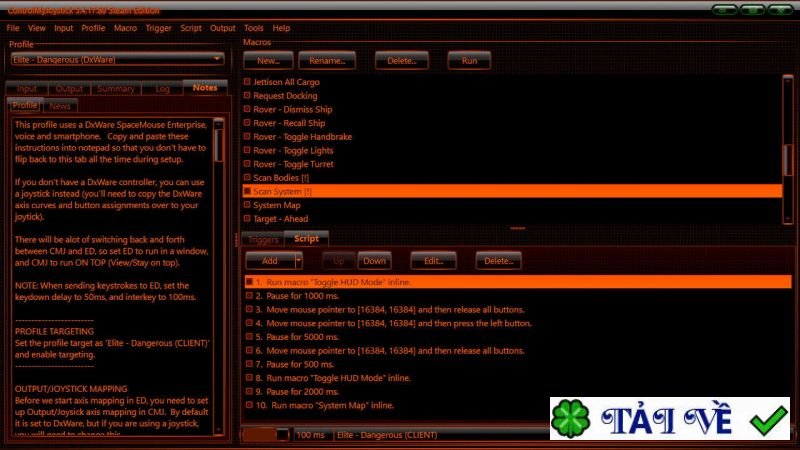Screen dimensions: 800x450
Task: Click Elite - Dangerous (CLIENT) in status bar
Action: click(387, 435)
